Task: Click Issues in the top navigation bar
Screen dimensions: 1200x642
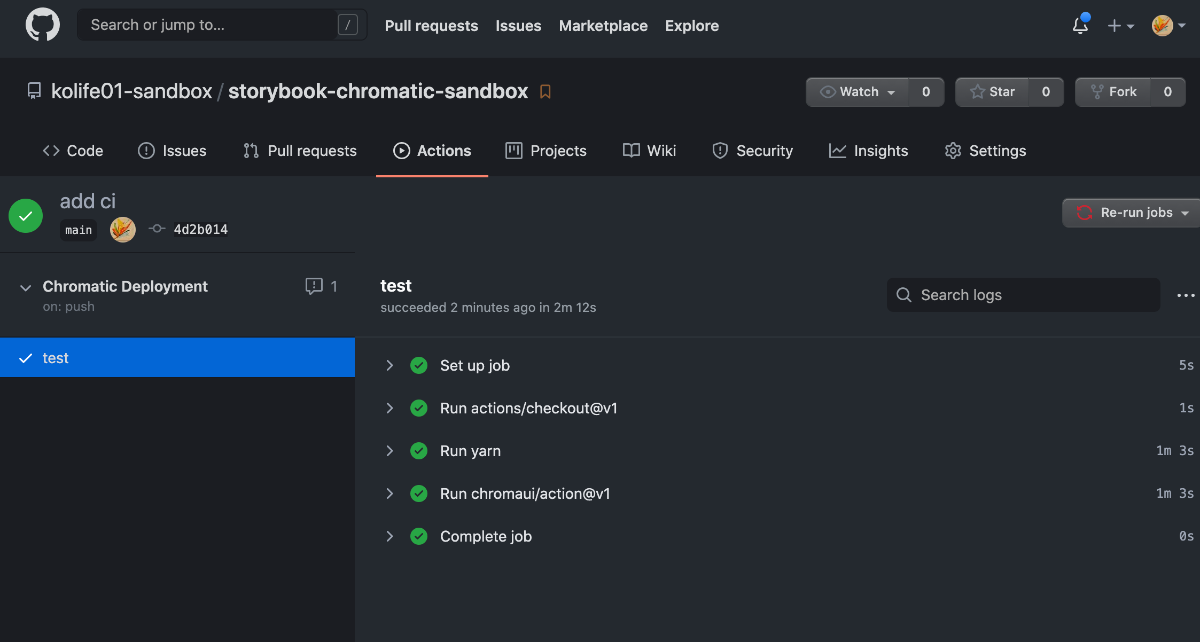Action: [518, 26]
